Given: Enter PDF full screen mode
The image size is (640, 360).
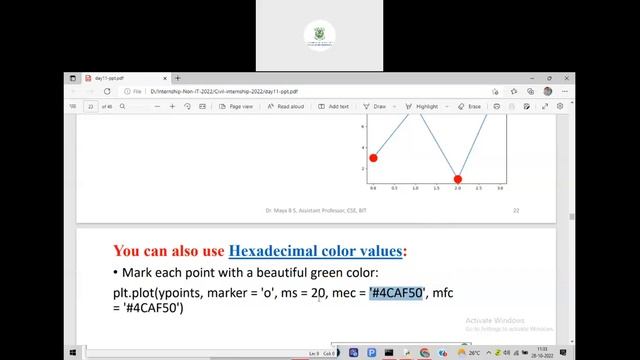Looking at the screenshot, I should pos(545,107).
